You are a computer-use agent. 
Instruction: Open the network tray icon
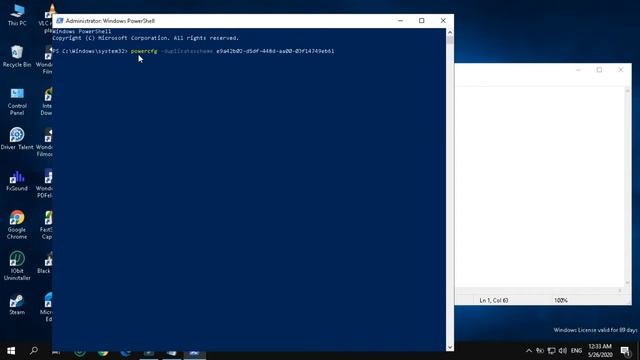click(x=551, y=351)
